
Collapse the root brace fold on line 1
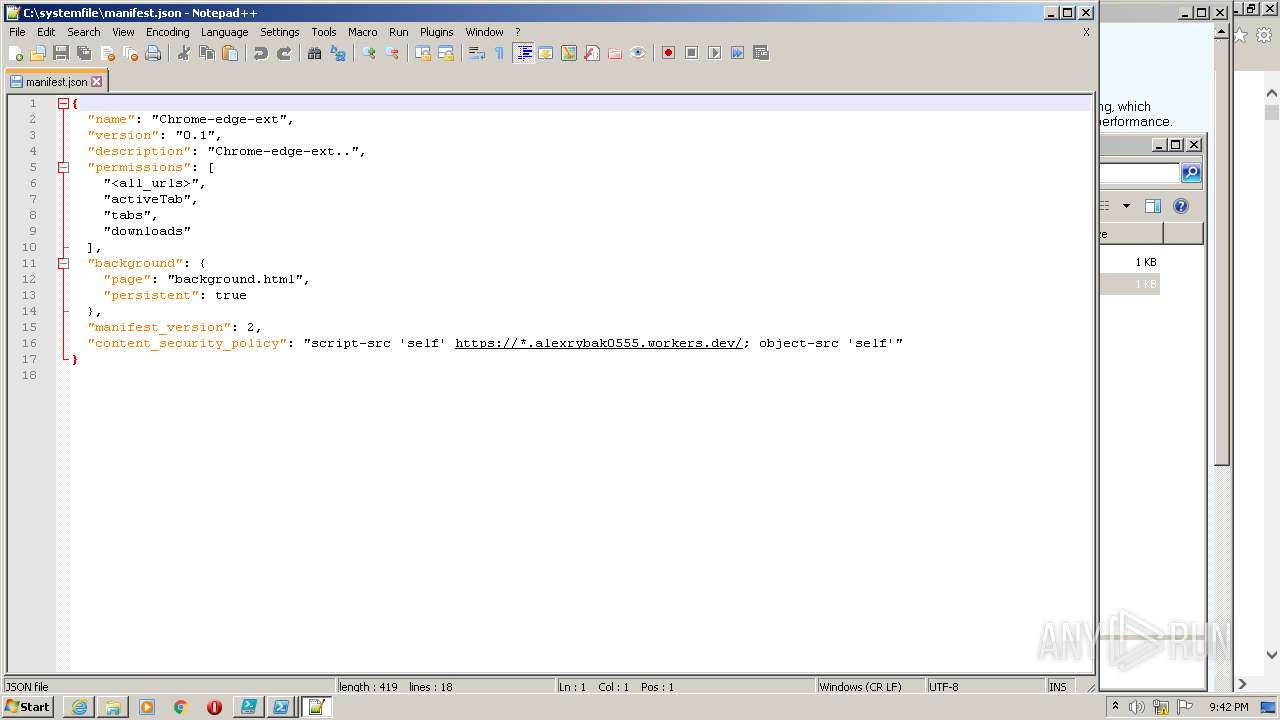point(63,103)
